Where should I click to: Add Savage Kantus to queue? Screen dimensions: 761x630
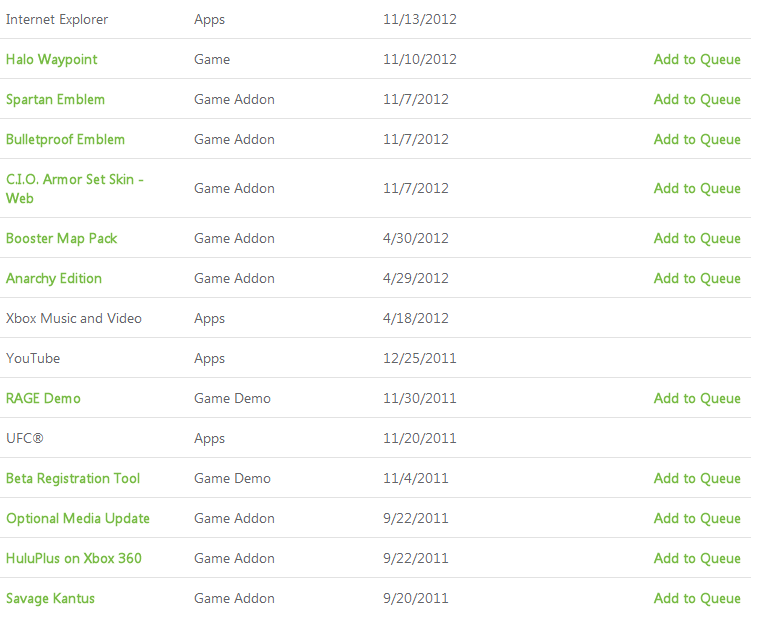point(697,598)
